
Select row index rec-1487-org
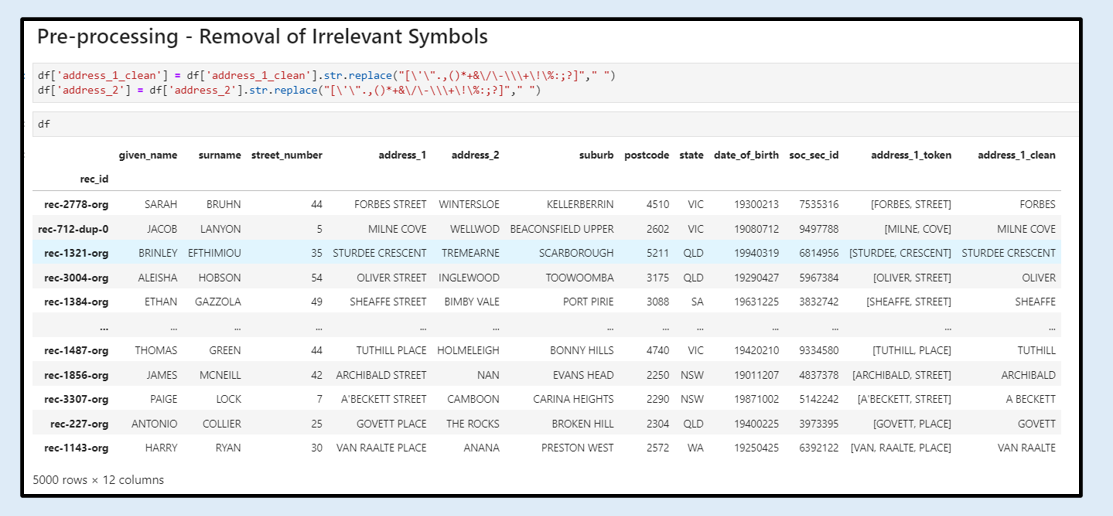(x=76, y=350)
